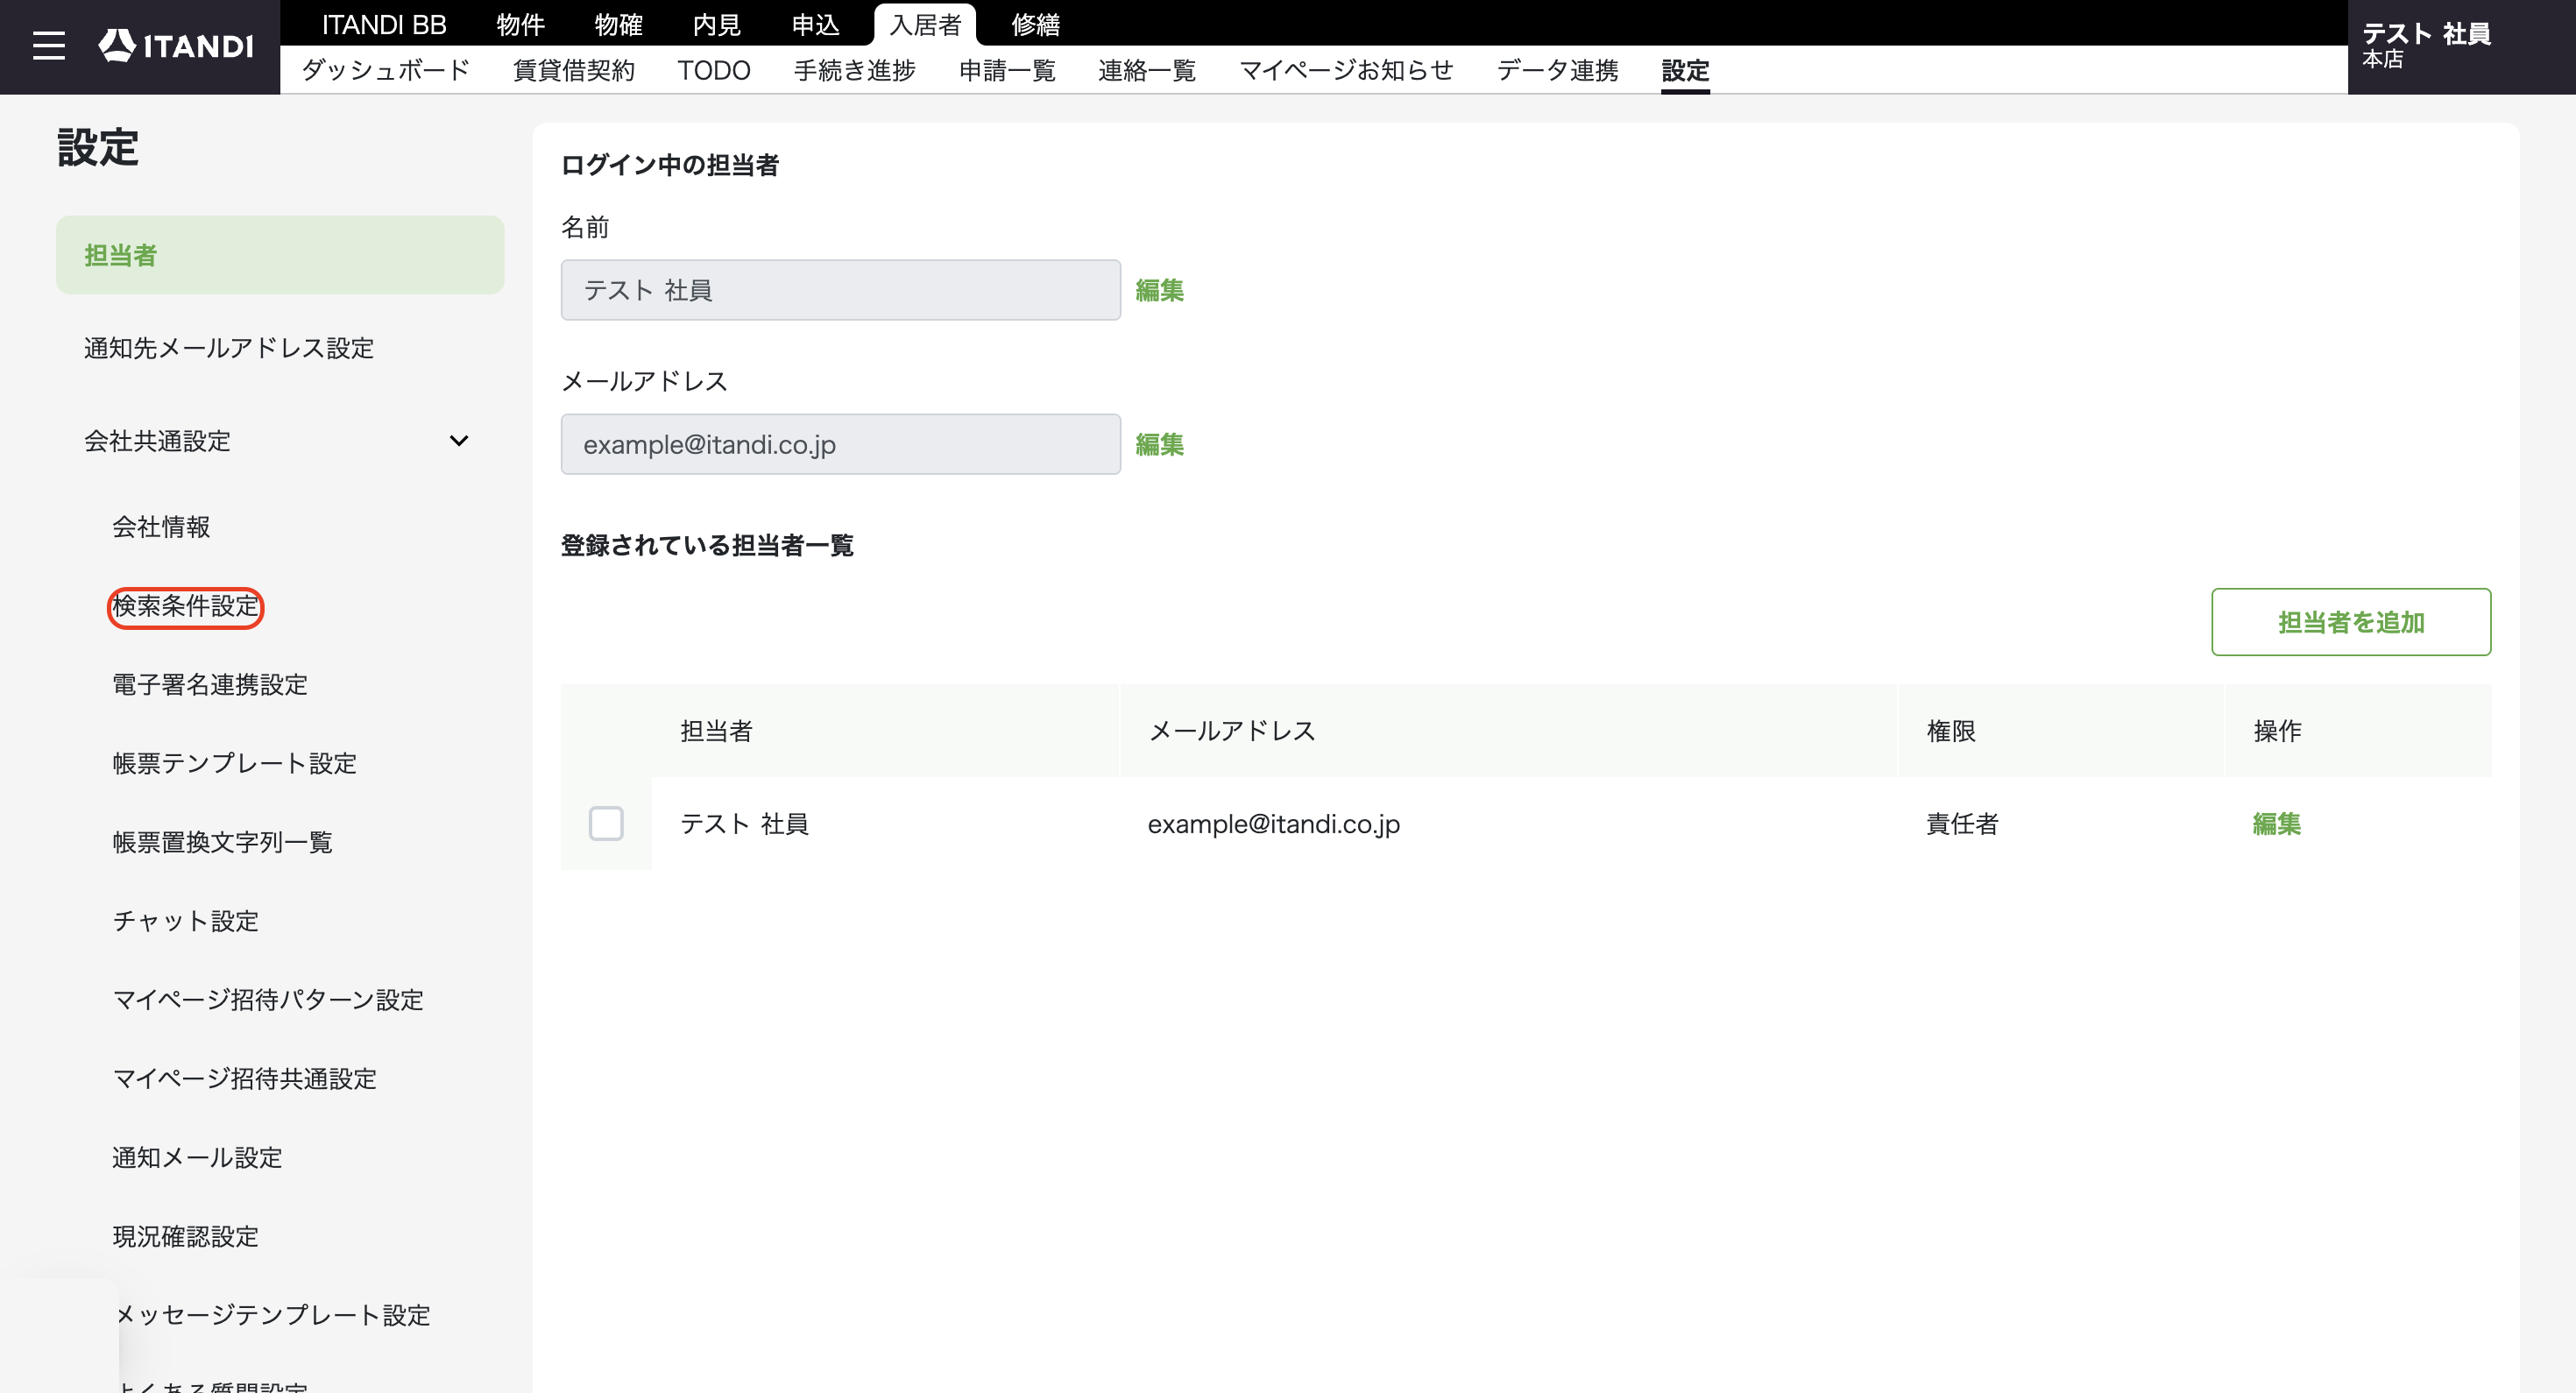This screenshot has width=2576, height=1393.
Task: Switch to the 申込 tab
Action: point(815,24)
